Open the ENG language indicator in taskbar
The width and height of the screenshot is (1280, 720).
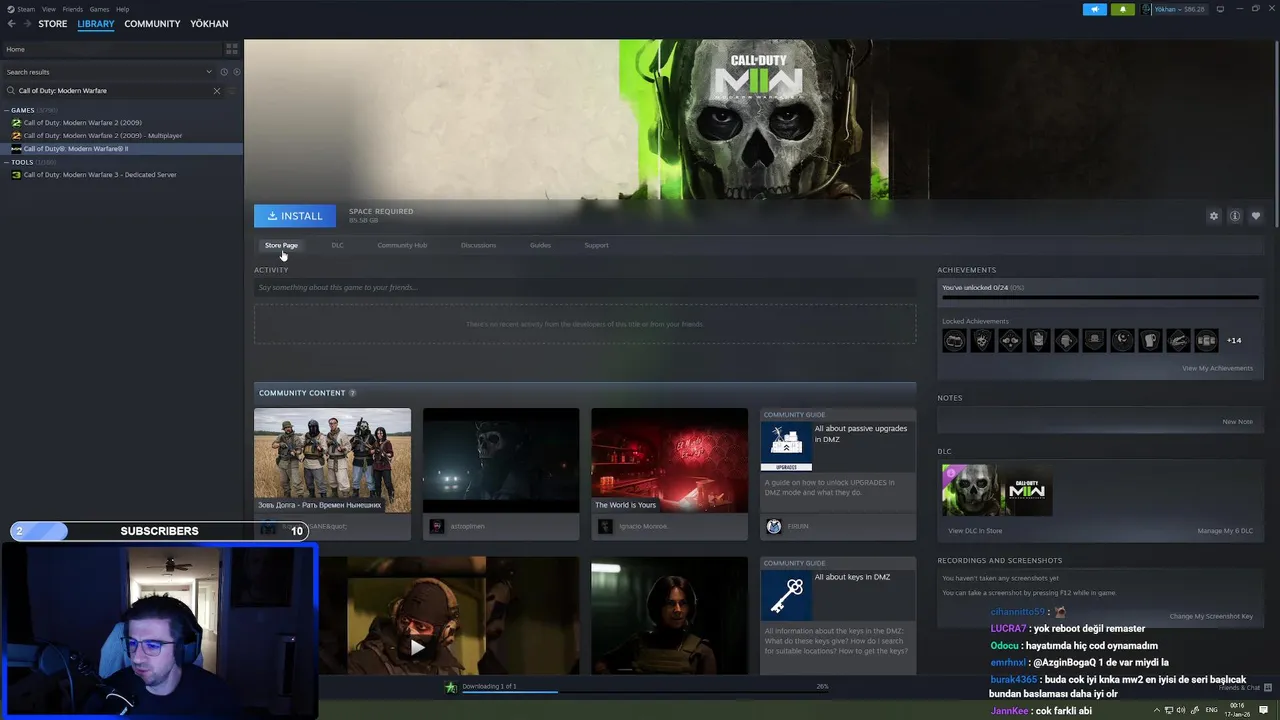tap(1212, 709)
